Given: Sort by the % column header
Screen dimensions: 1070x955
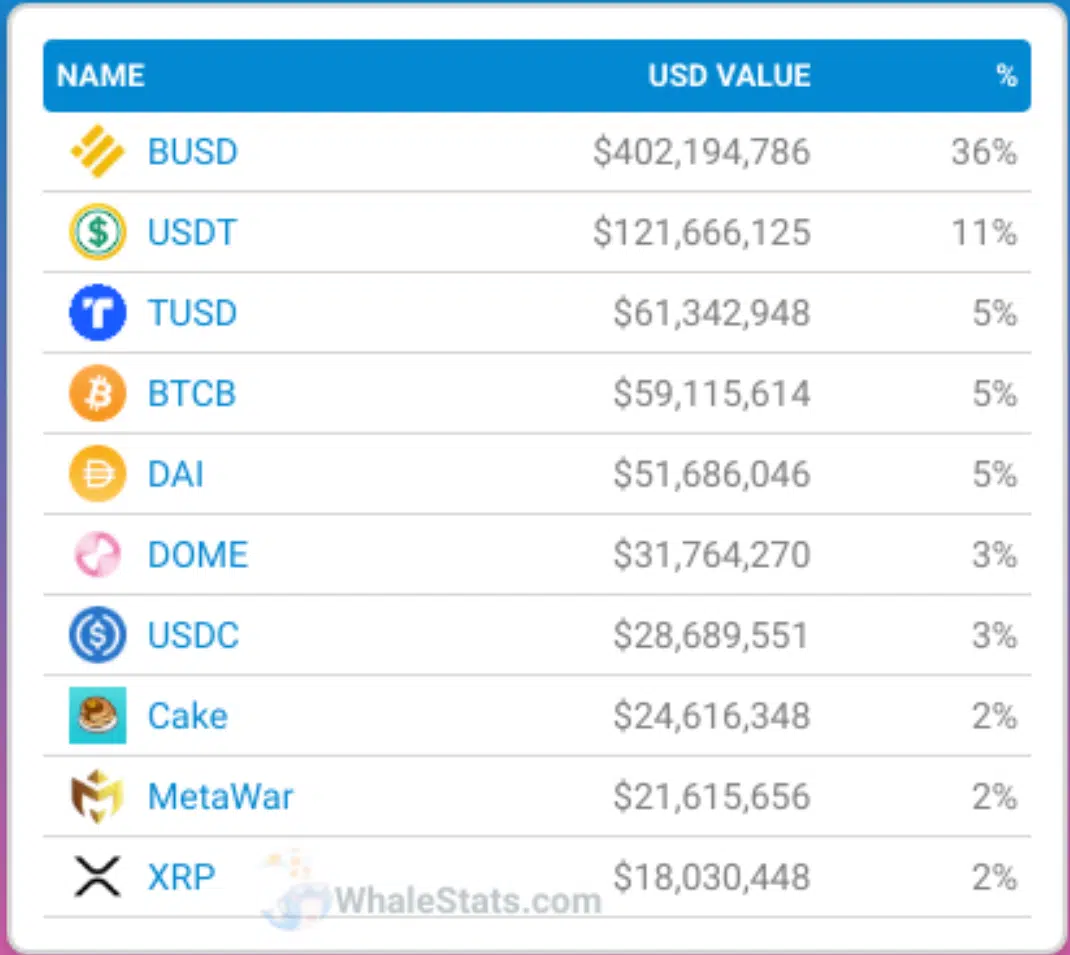Looking at the screenshot, I should [1006, 75].
